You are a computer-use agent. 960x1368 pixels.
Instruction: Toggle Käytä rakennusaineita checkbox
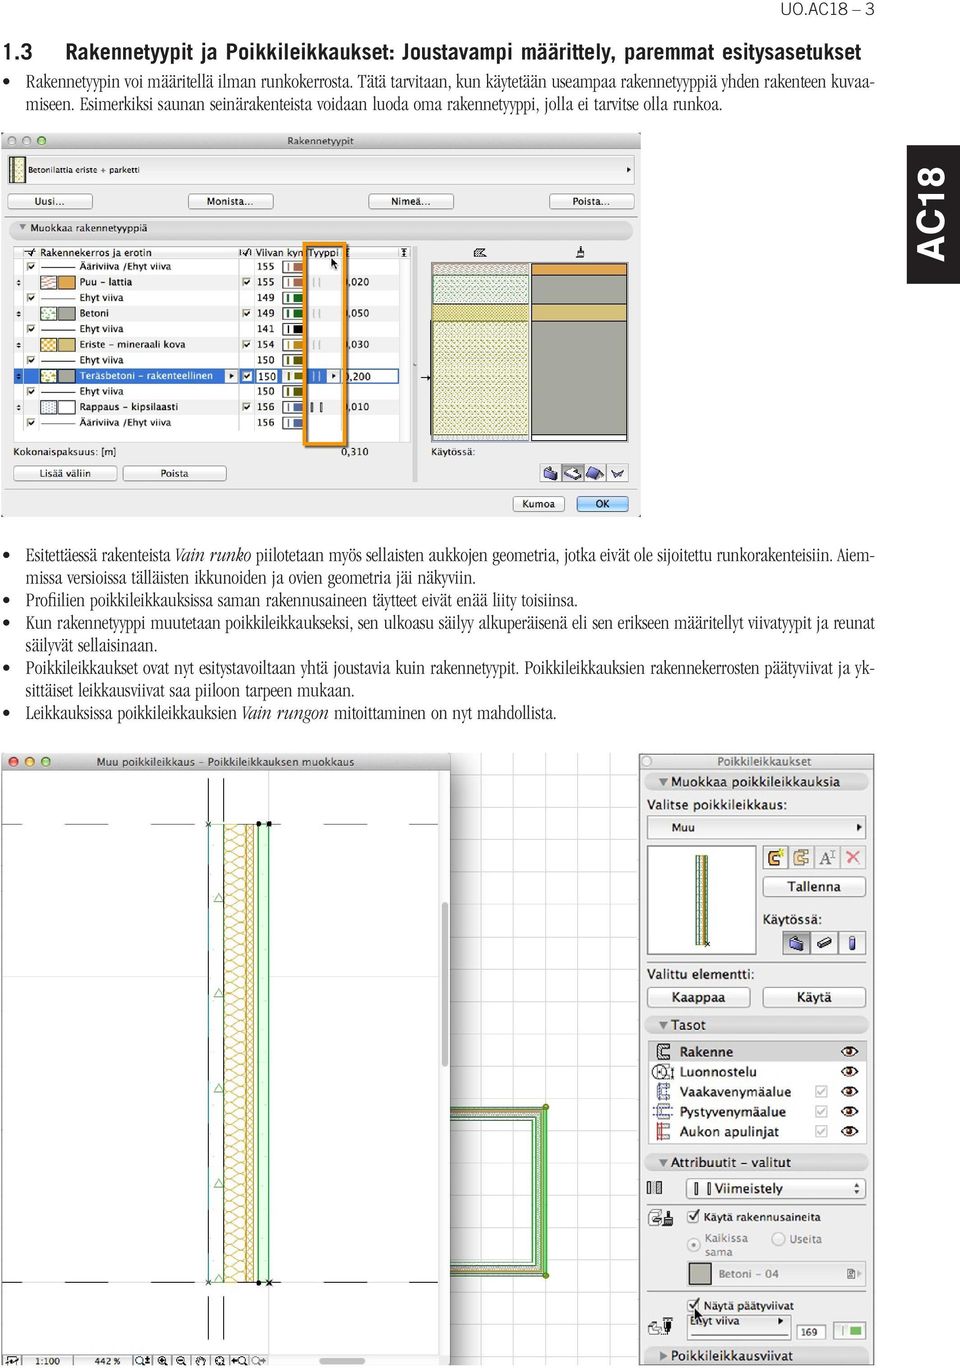[x=693, y=1216]
